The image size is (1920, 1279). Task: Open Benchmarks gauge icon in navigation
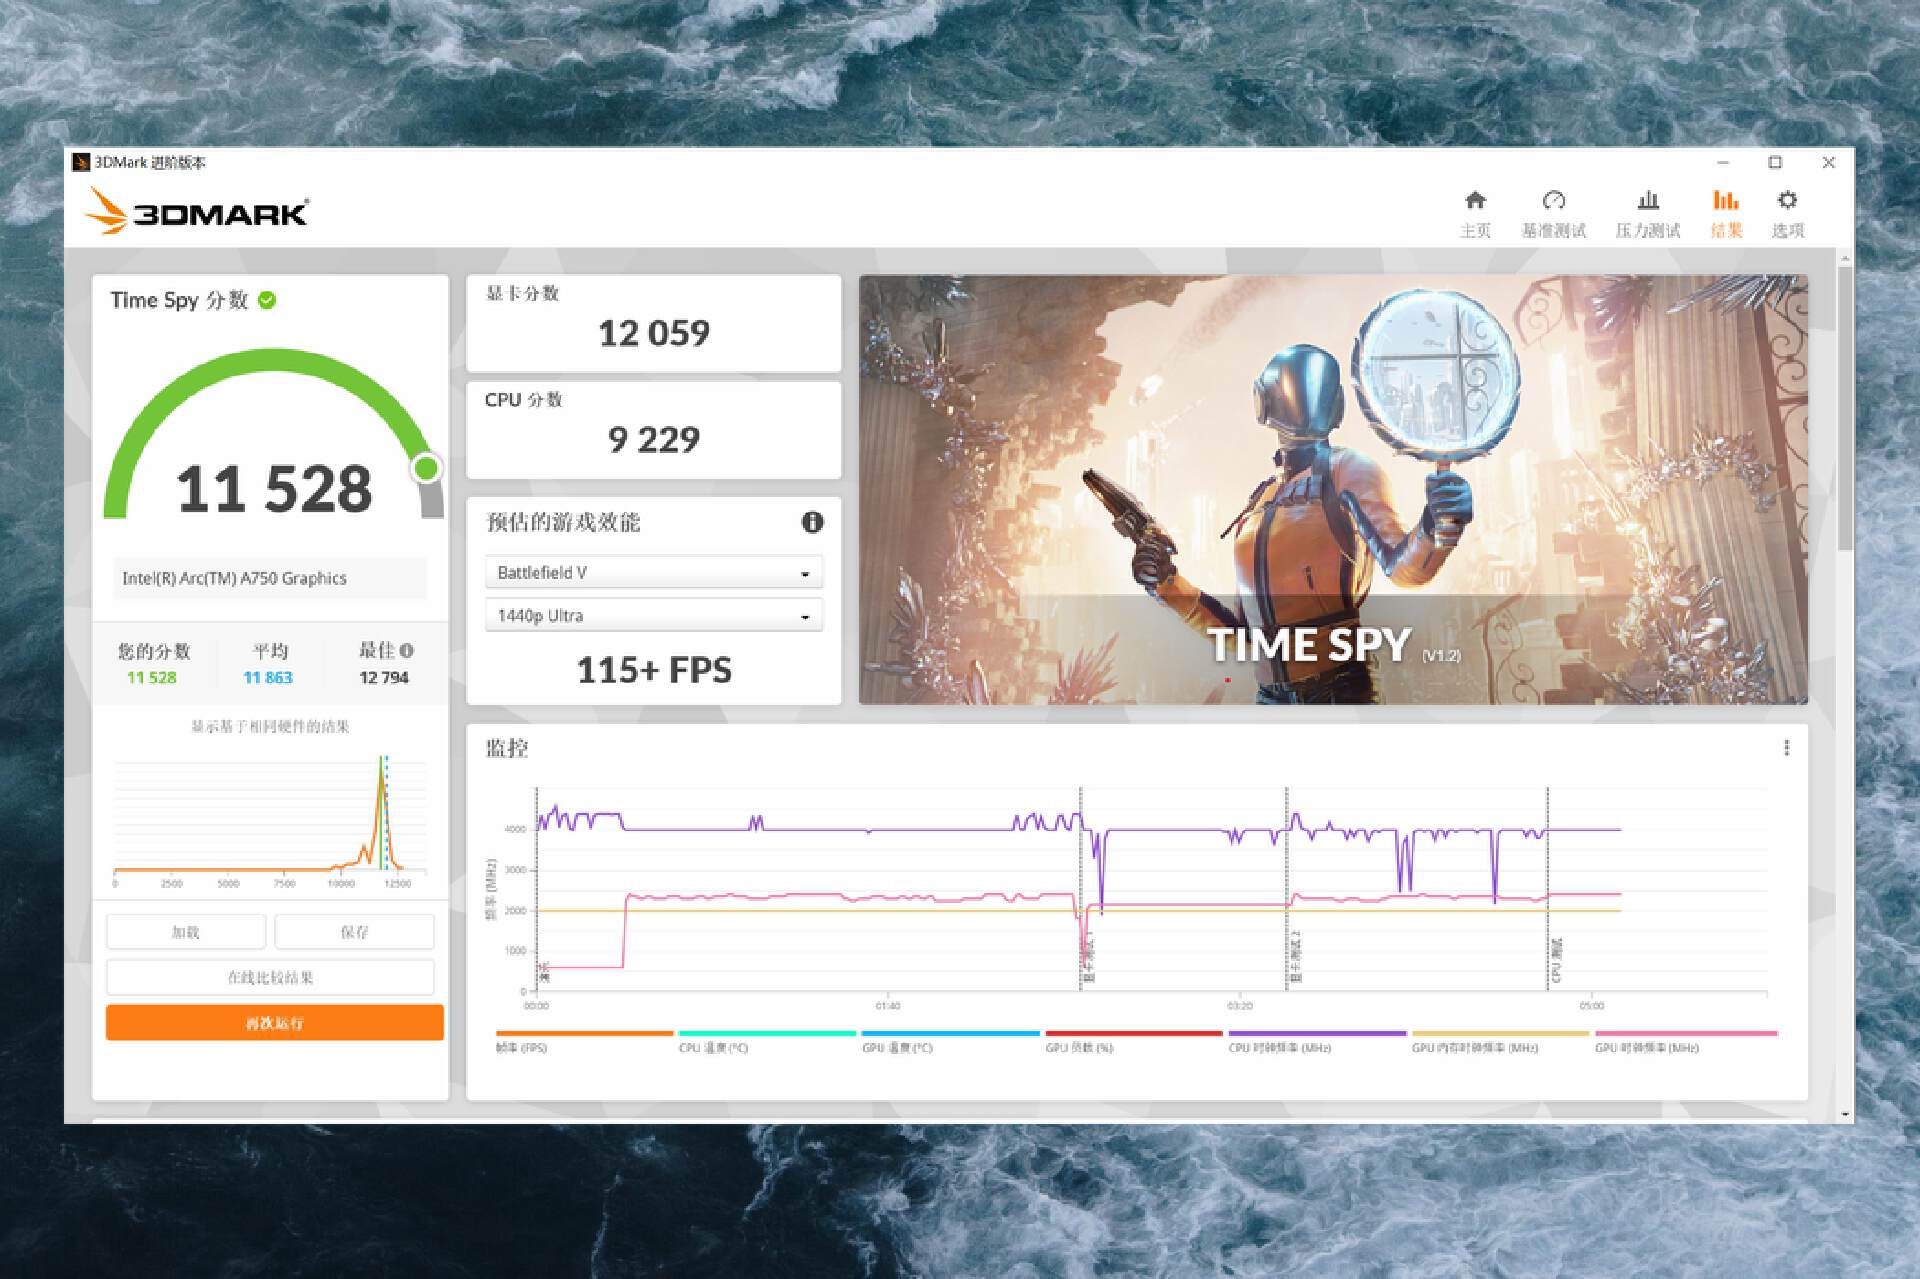coord(1553,200)
